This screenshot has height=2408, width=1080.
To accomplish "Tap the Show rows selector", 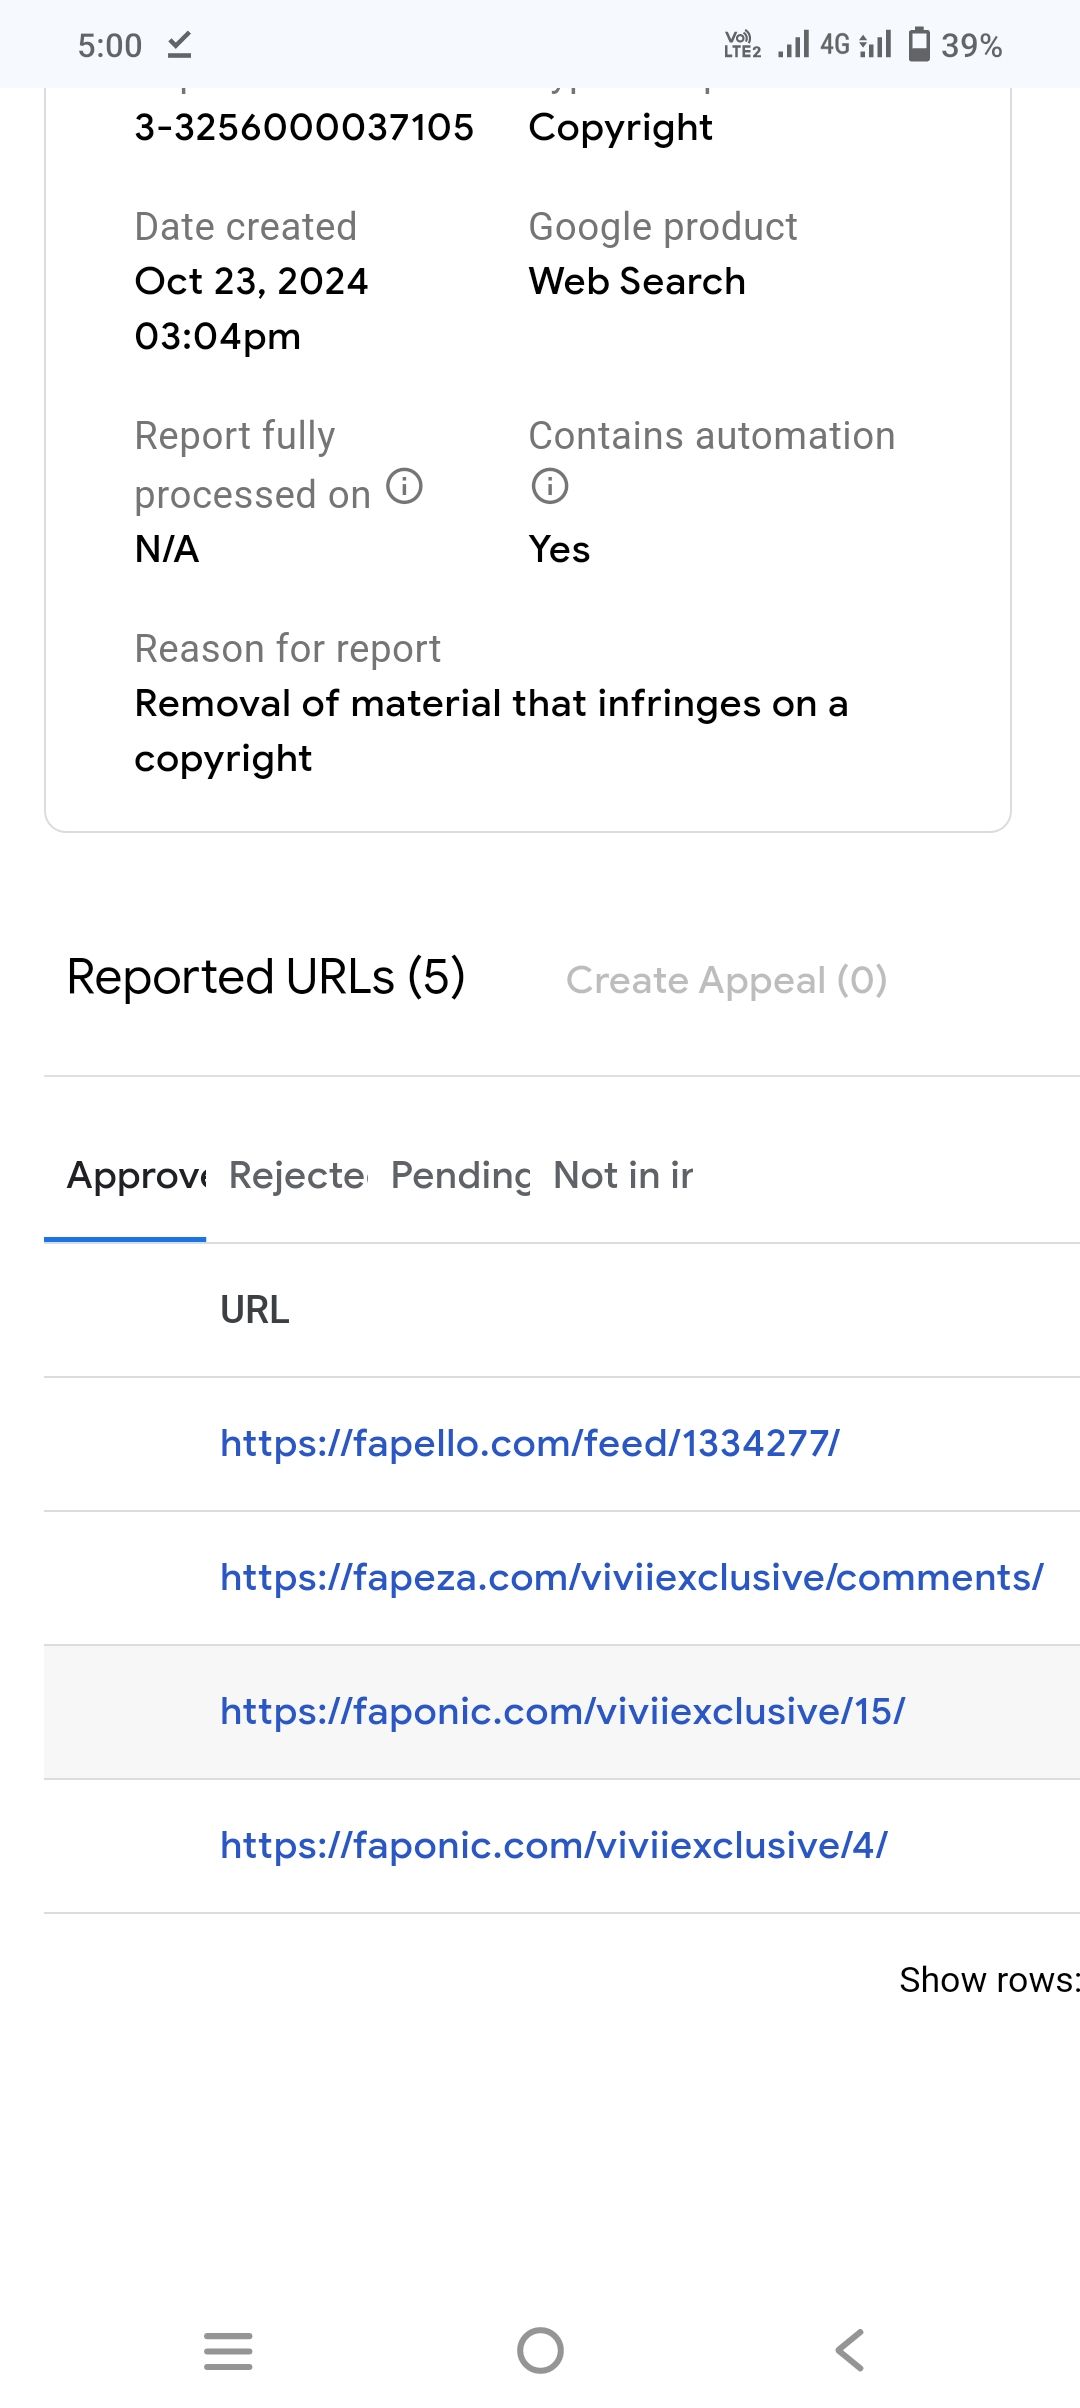I will (988, 1980).
